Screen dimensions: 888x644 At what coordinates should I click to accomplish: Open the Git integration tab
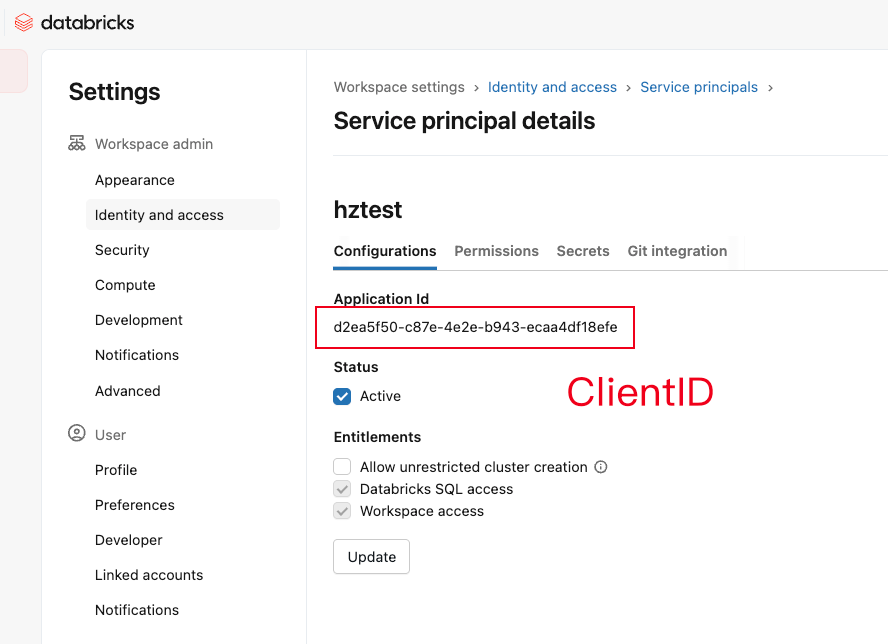677,251
